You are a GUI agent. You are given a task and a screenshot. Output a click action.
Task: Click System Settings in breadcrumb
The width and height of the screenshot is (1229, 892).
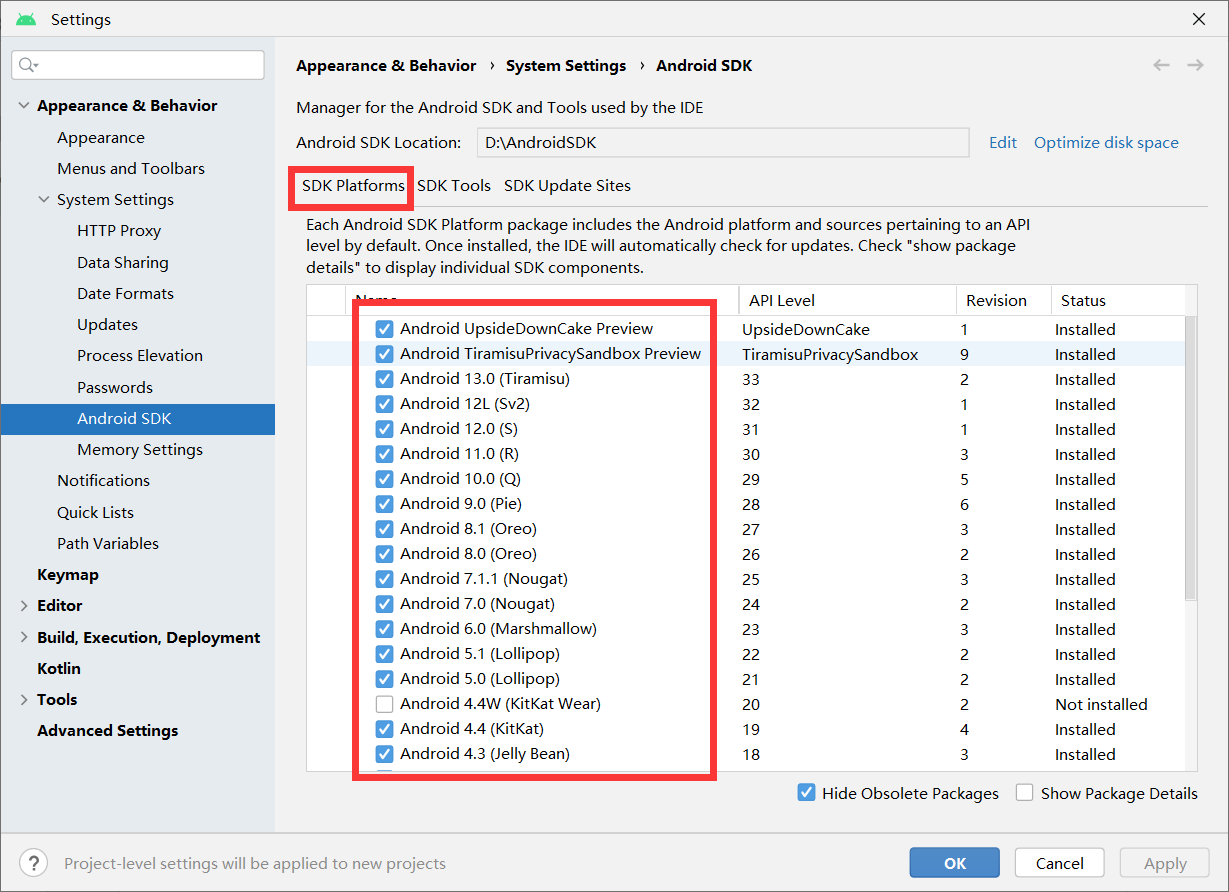point(566,66)
